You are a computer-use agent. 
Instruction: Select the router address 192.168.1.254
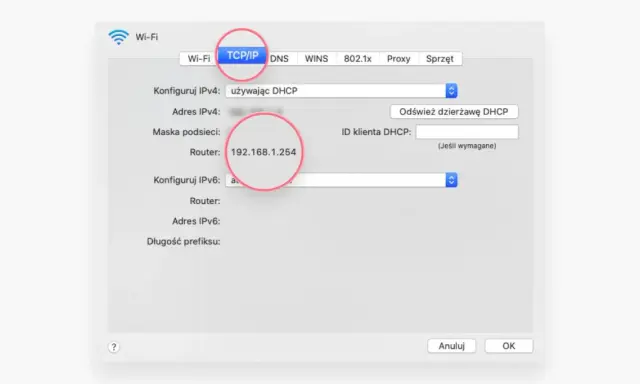[263, 152]
